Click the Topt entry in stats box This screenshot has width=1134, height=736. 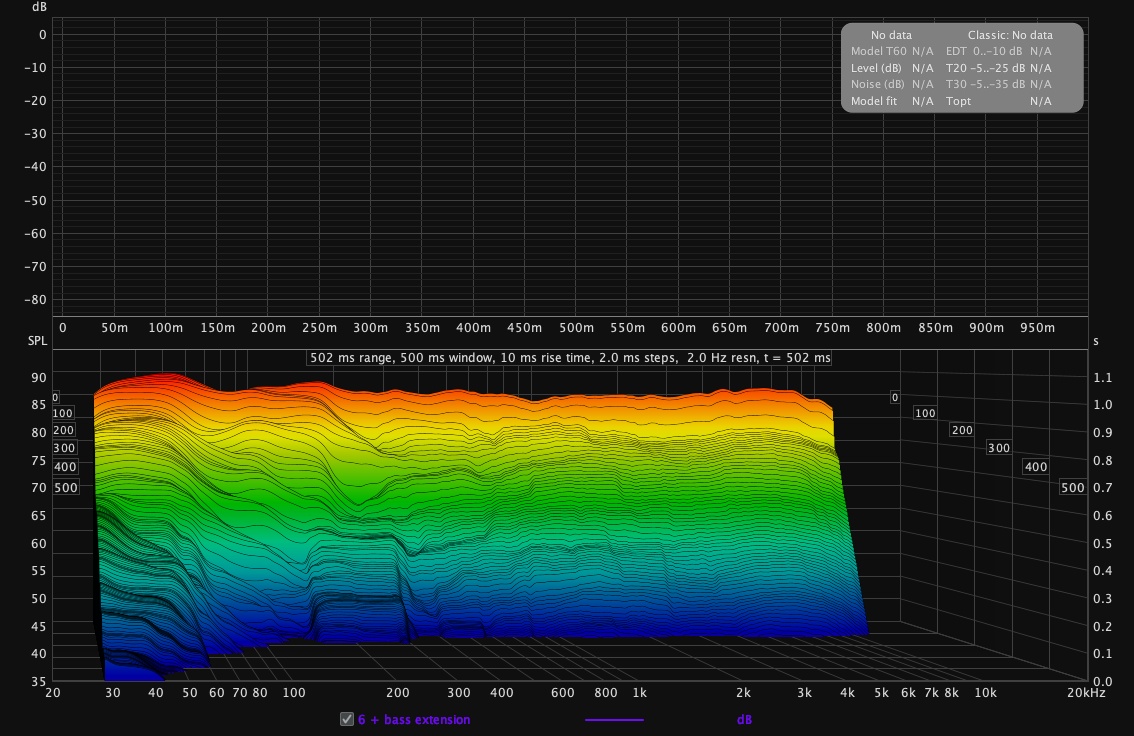(x=959, y=102)
